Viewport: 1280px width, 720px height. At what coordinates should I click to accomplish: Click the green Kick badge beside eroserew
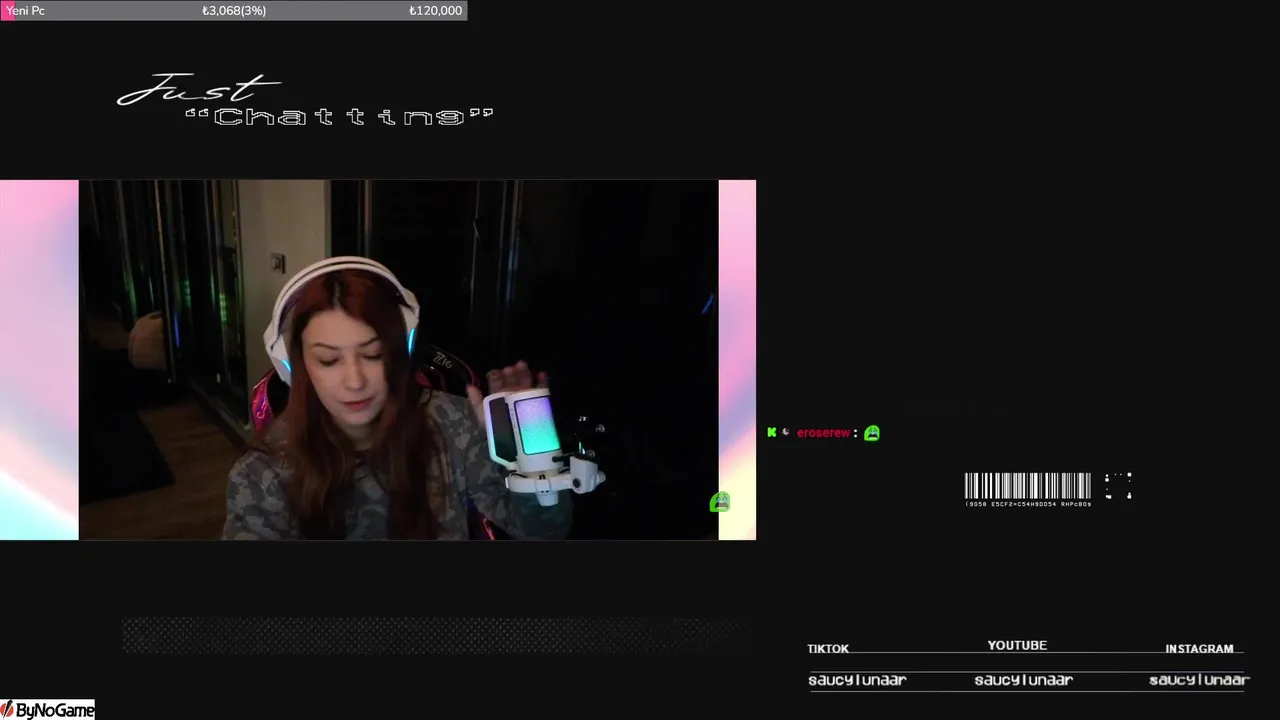tap(771, 433)
